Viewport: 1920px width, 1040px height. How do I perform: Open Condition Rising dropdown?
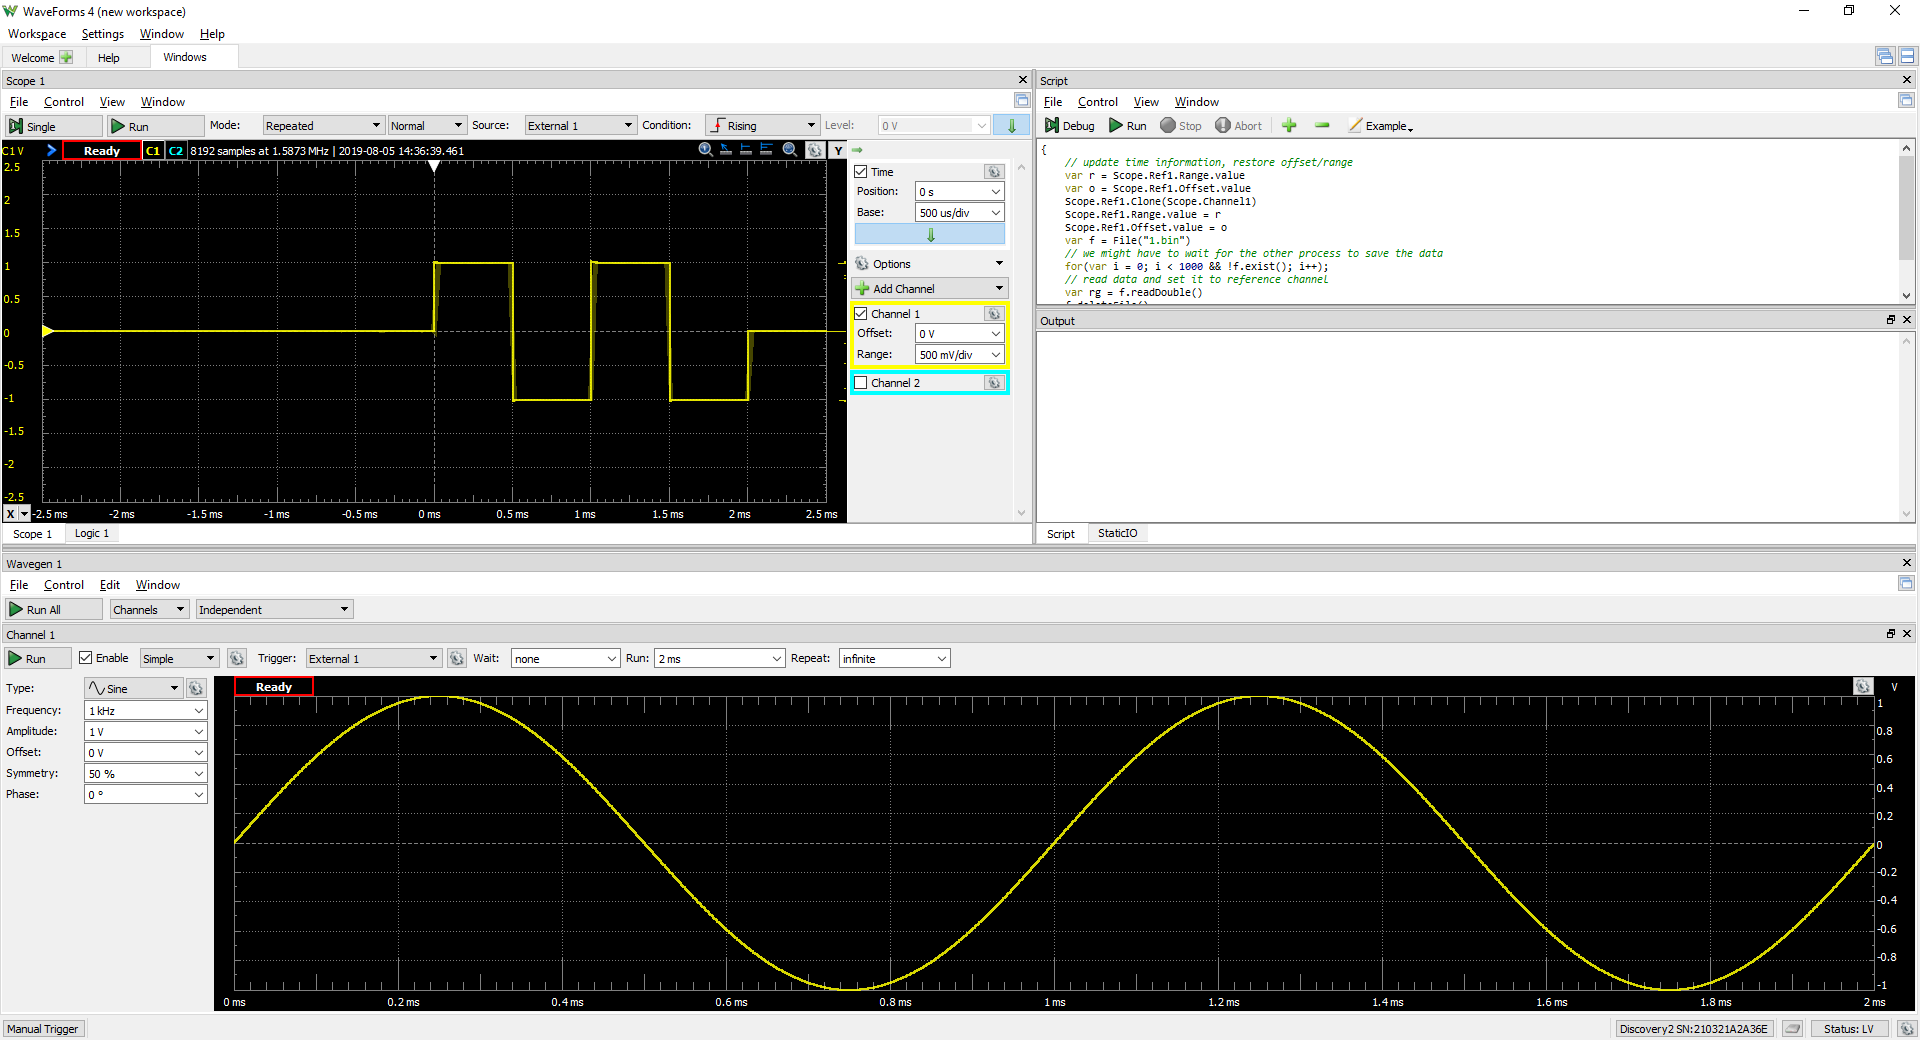[762, 126]
